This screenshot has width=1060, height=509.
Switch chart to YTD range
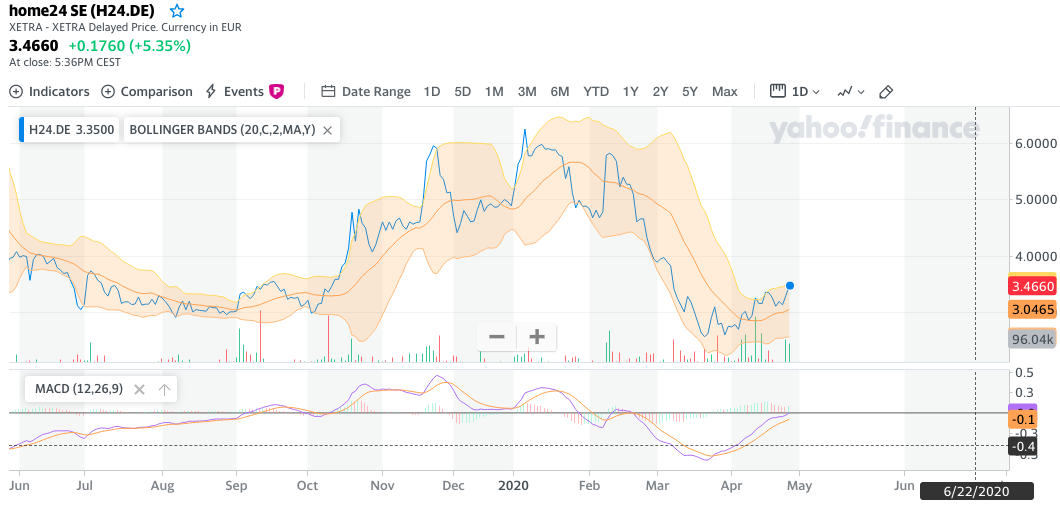point(596,91)
